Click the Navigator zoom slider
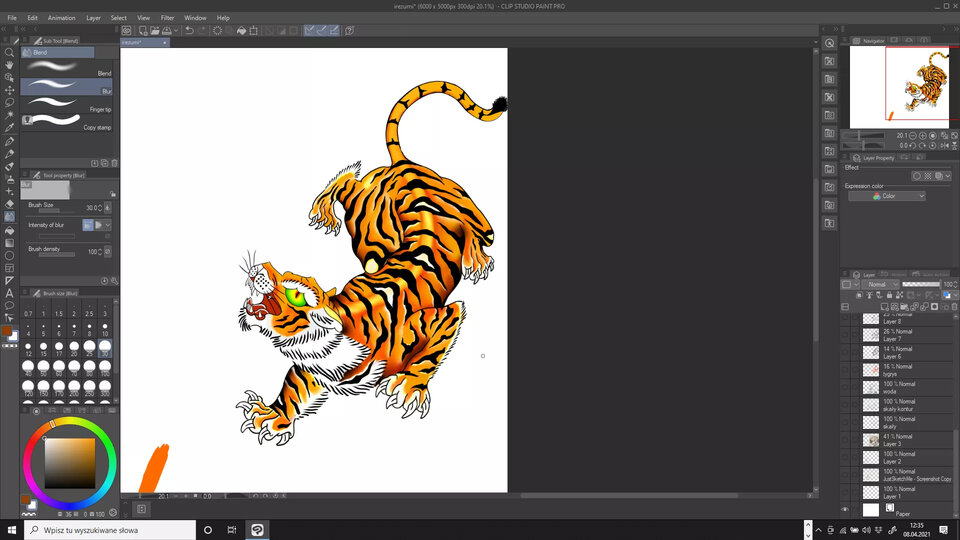The image size is (960, 540). [863, 135]
